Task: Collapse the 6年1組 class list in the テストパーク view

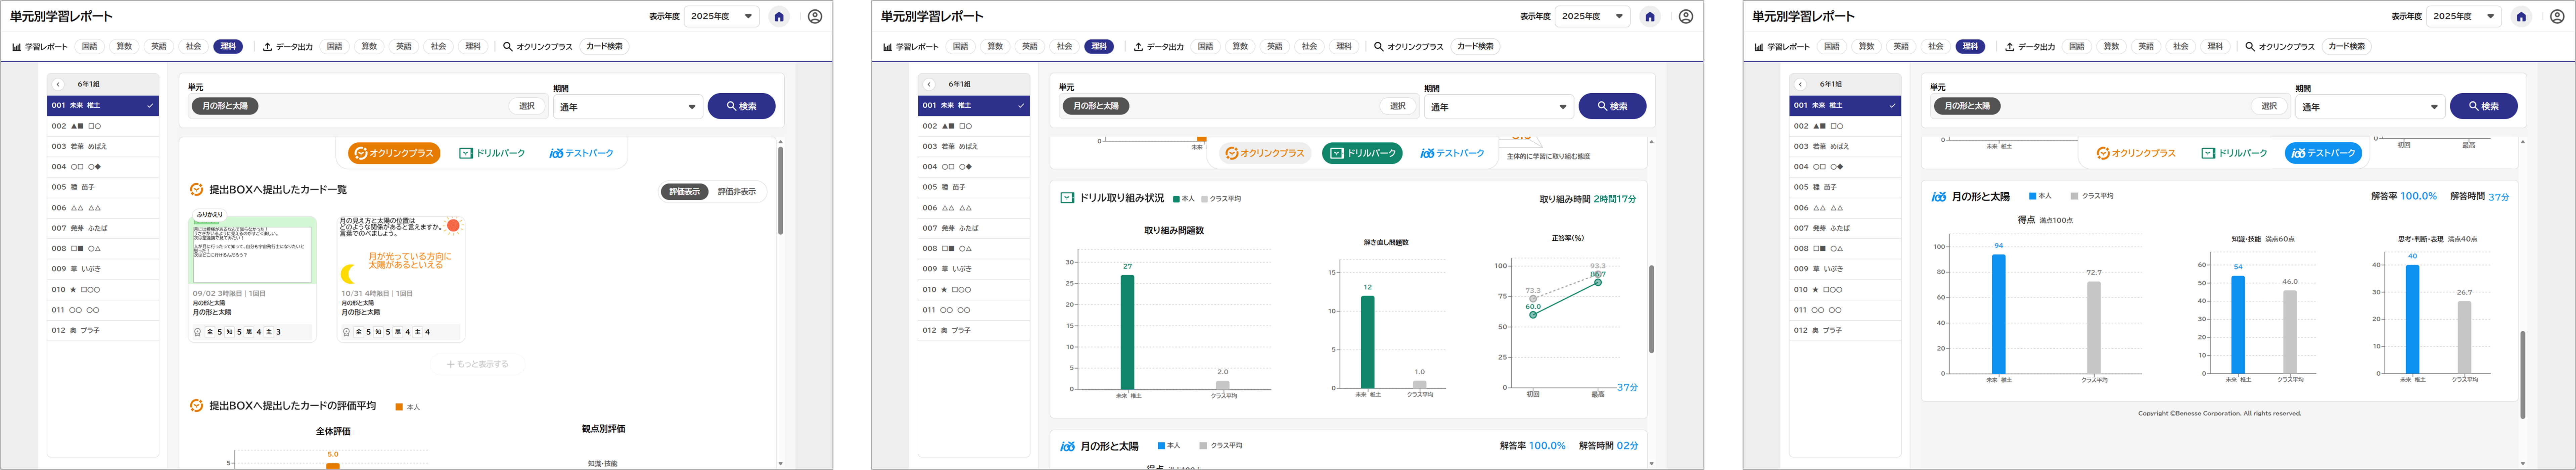Action: 1800,84
